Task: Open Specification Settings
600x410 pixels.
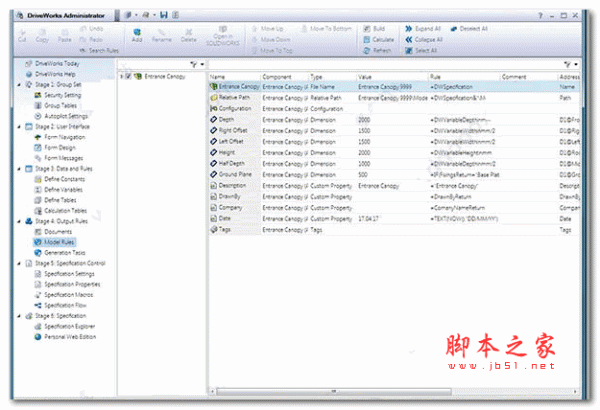Action: coord(65,274)
